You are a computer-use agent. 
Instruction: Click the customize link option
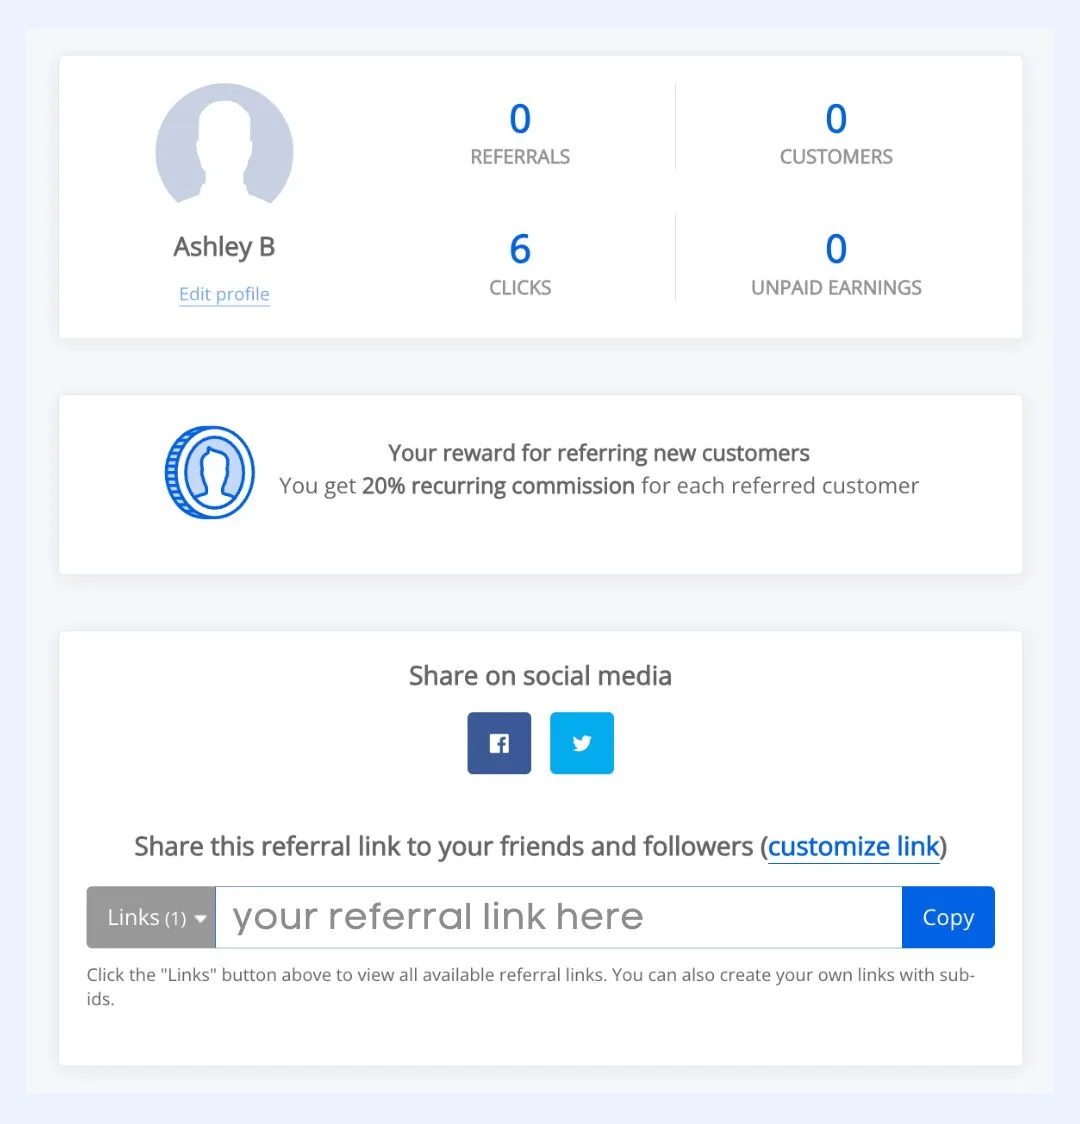(853, 846)
